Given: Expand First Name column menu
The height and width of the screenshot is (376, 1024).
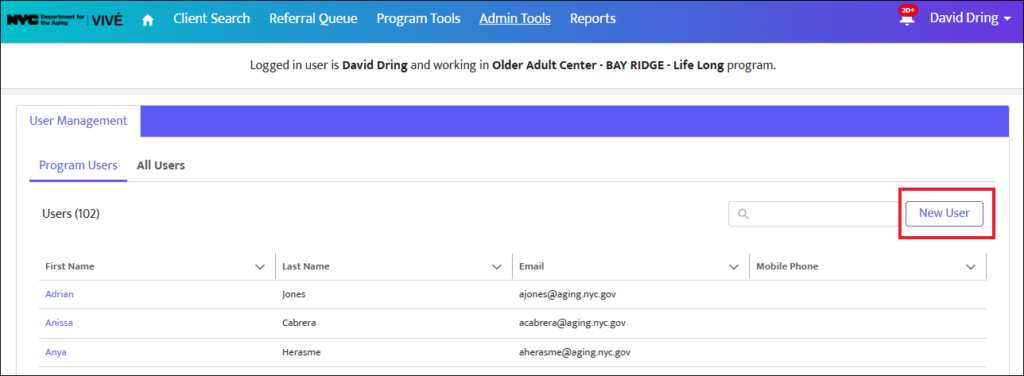Looking at the screenshot, I should (260, 267).
